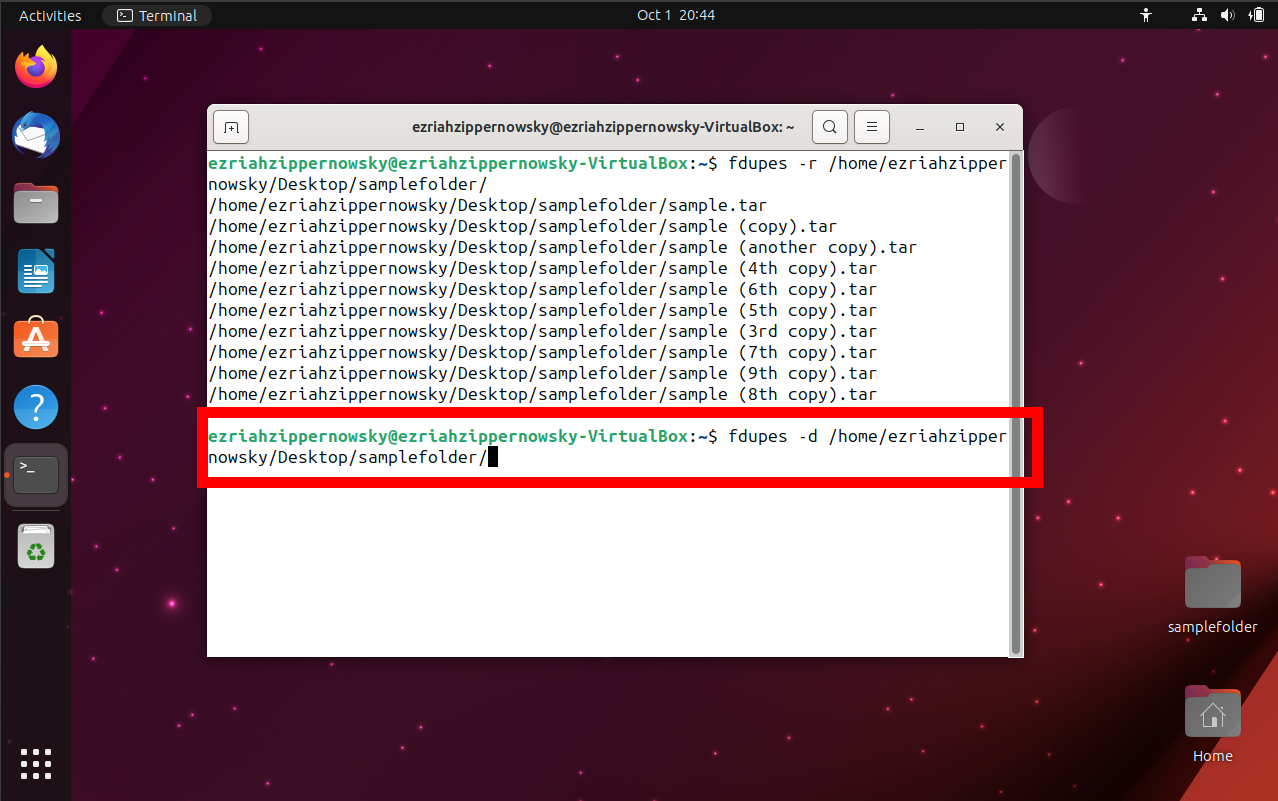Open the Activities overview
This screenshot has width=1278, height=801.
[49, 15]
